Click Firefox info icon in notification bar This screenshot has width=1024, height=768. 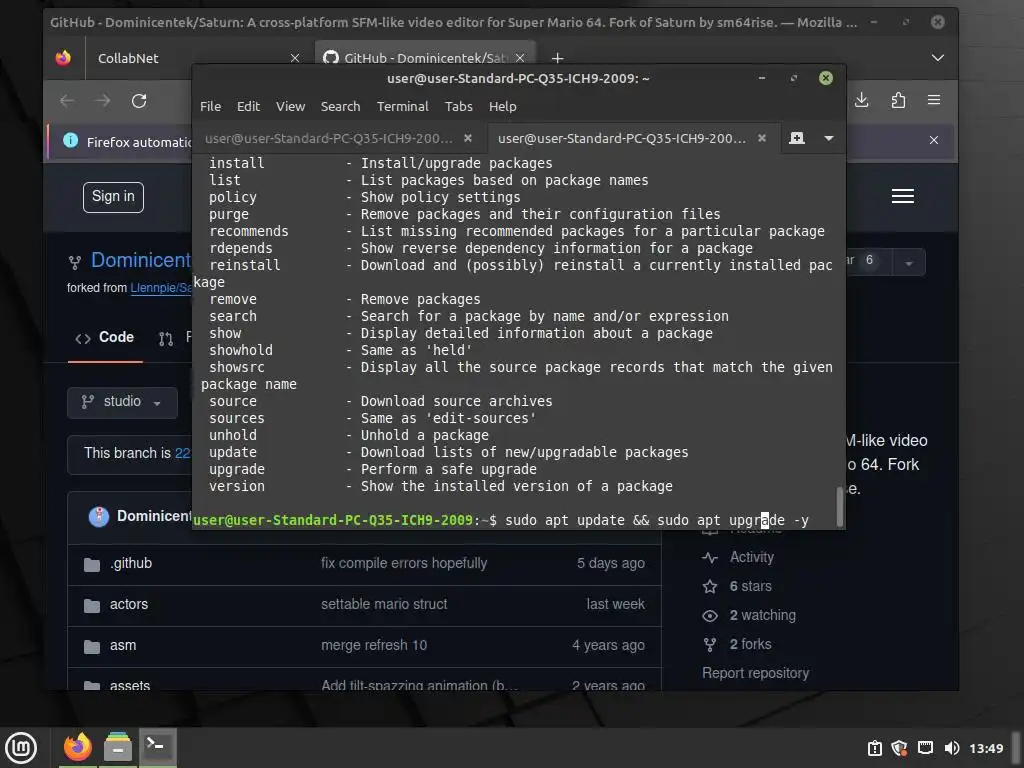tap(71, 140)
